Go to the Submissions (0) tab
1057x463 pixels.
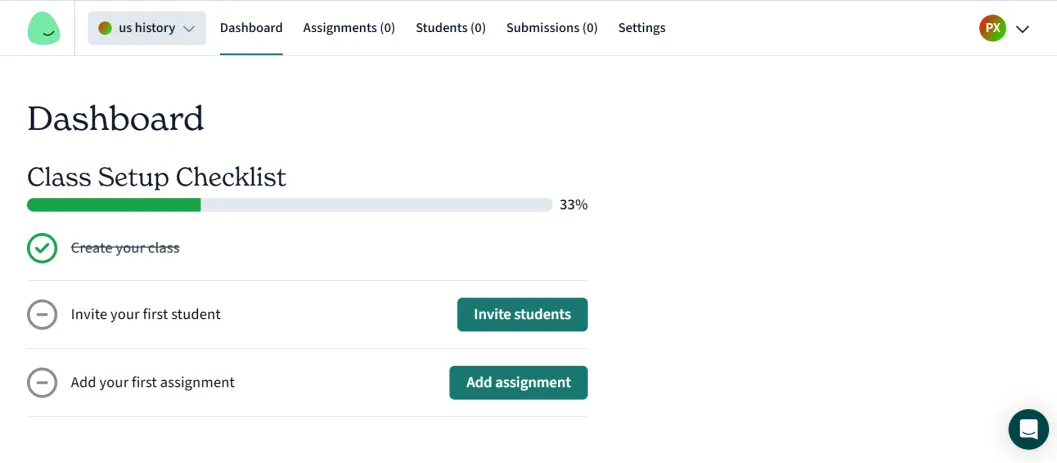pos(552,28)
